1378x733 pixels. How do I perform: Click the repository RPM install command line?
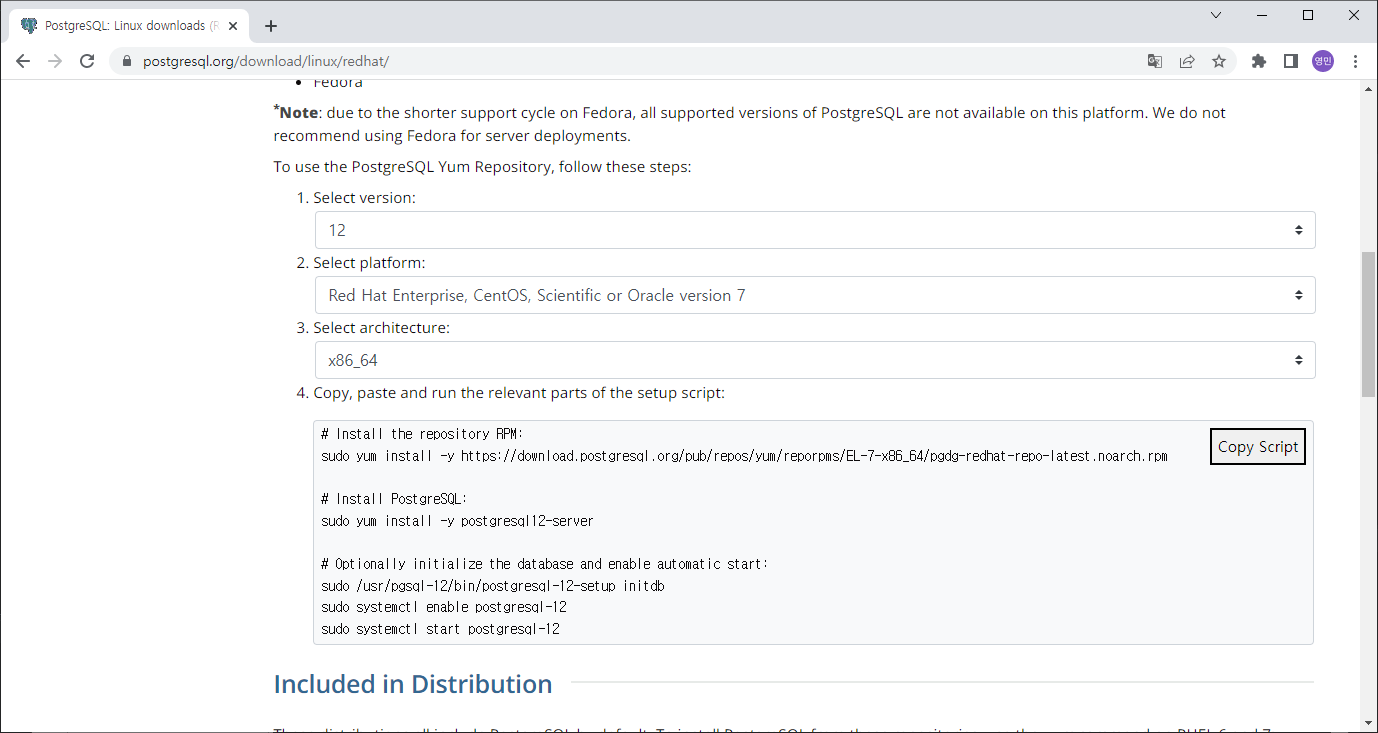[744, 456]
